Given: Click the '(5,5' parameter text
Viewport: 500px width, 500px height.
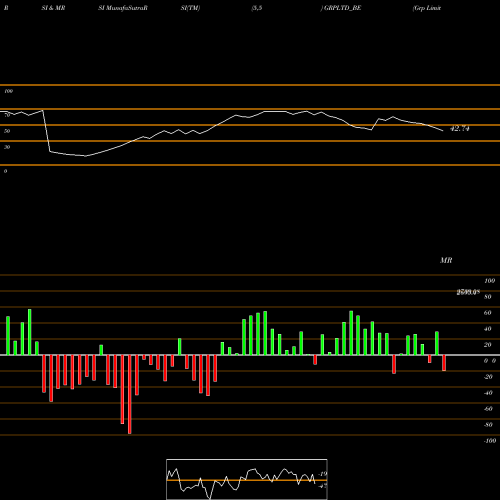Looking at the screenshot, I should 257,8.
